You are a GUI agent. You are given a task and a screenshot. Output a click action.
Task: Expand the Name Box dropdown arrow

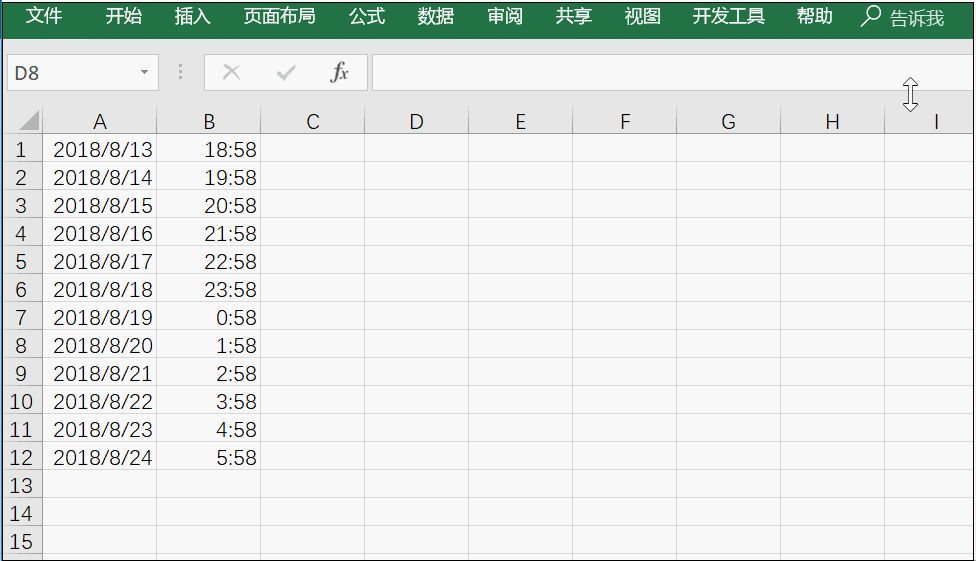(x=144, y=72)
